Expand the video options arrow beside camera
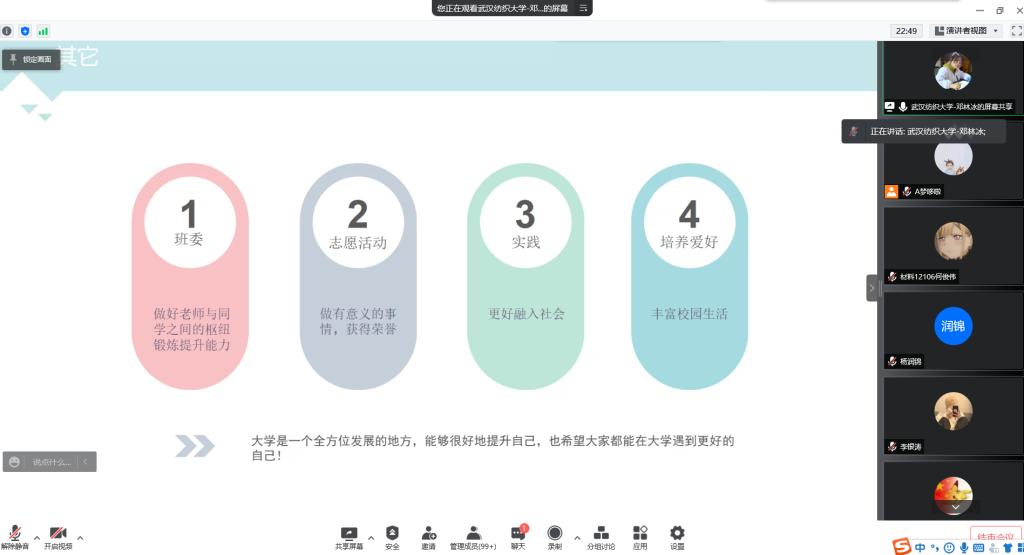1024x555 pixels. coord(80,537)
